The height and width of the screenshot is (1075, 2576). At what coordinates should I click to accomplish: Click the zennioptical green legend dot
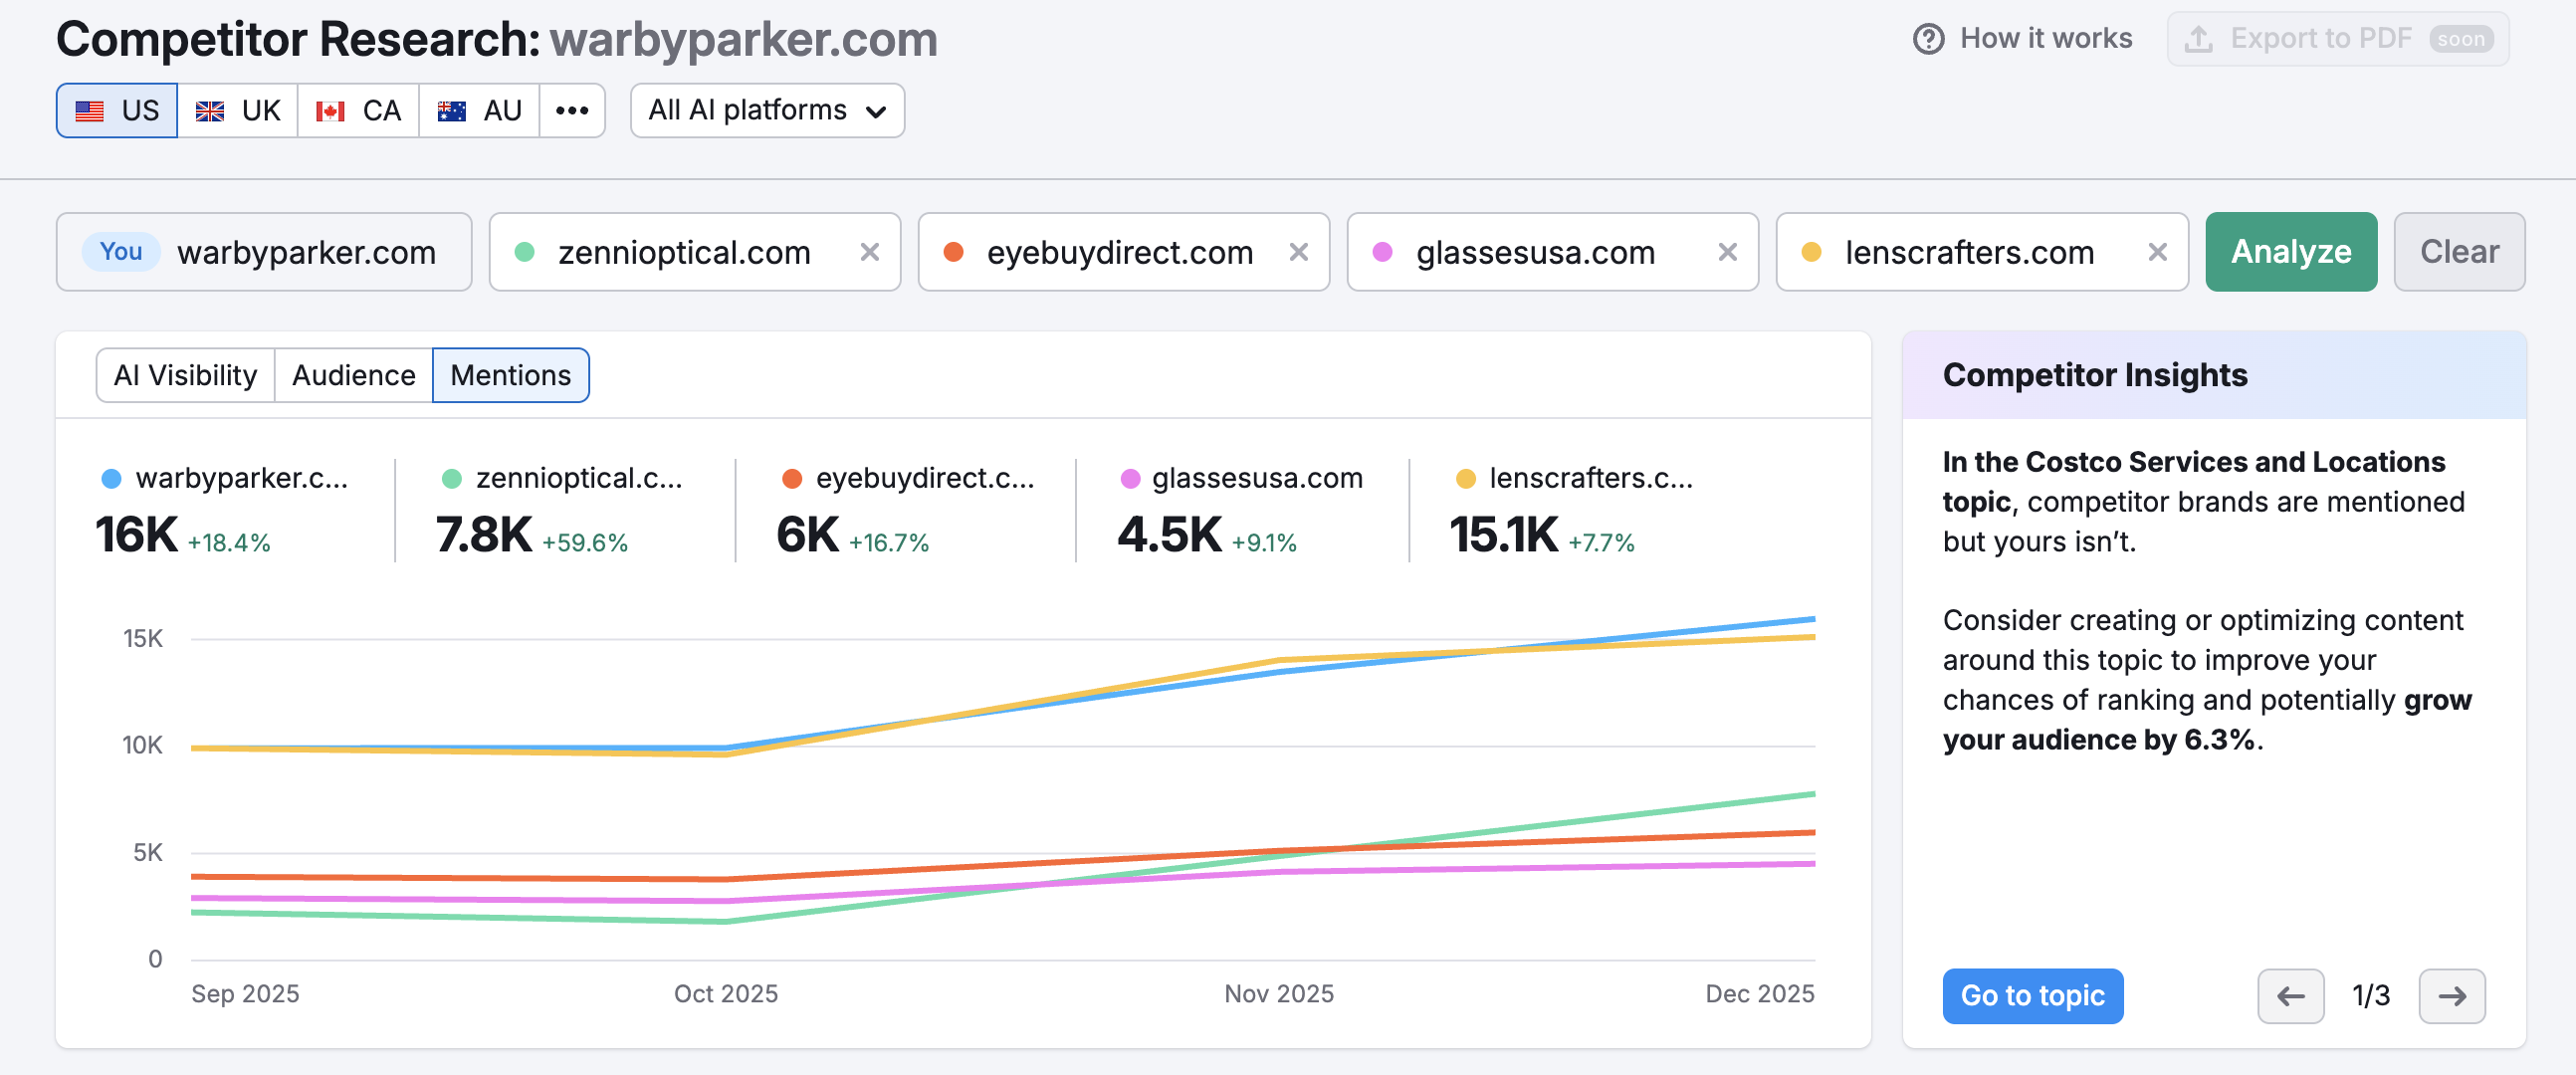pos(452,479)
